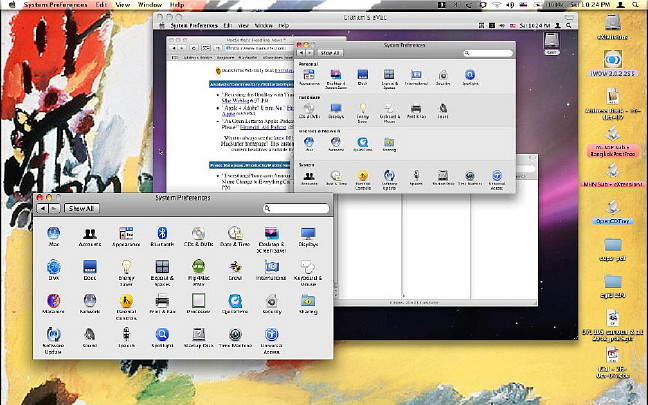Open Parental Controls in front window
This screenshot has height=405, width=648.
[x=126, y=307]
